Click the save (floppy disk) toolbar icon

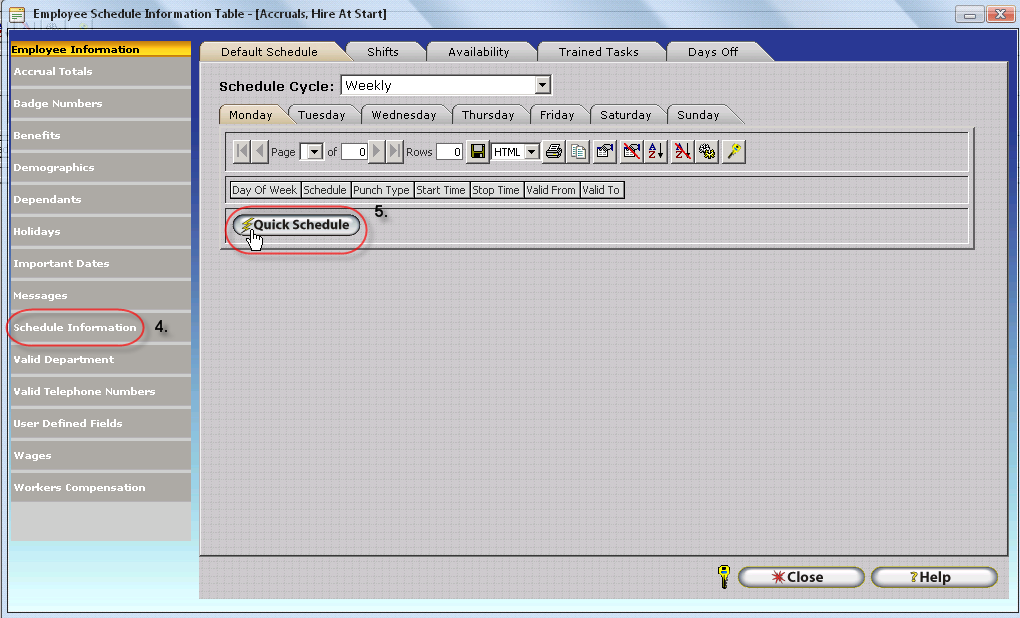(478, 152)
